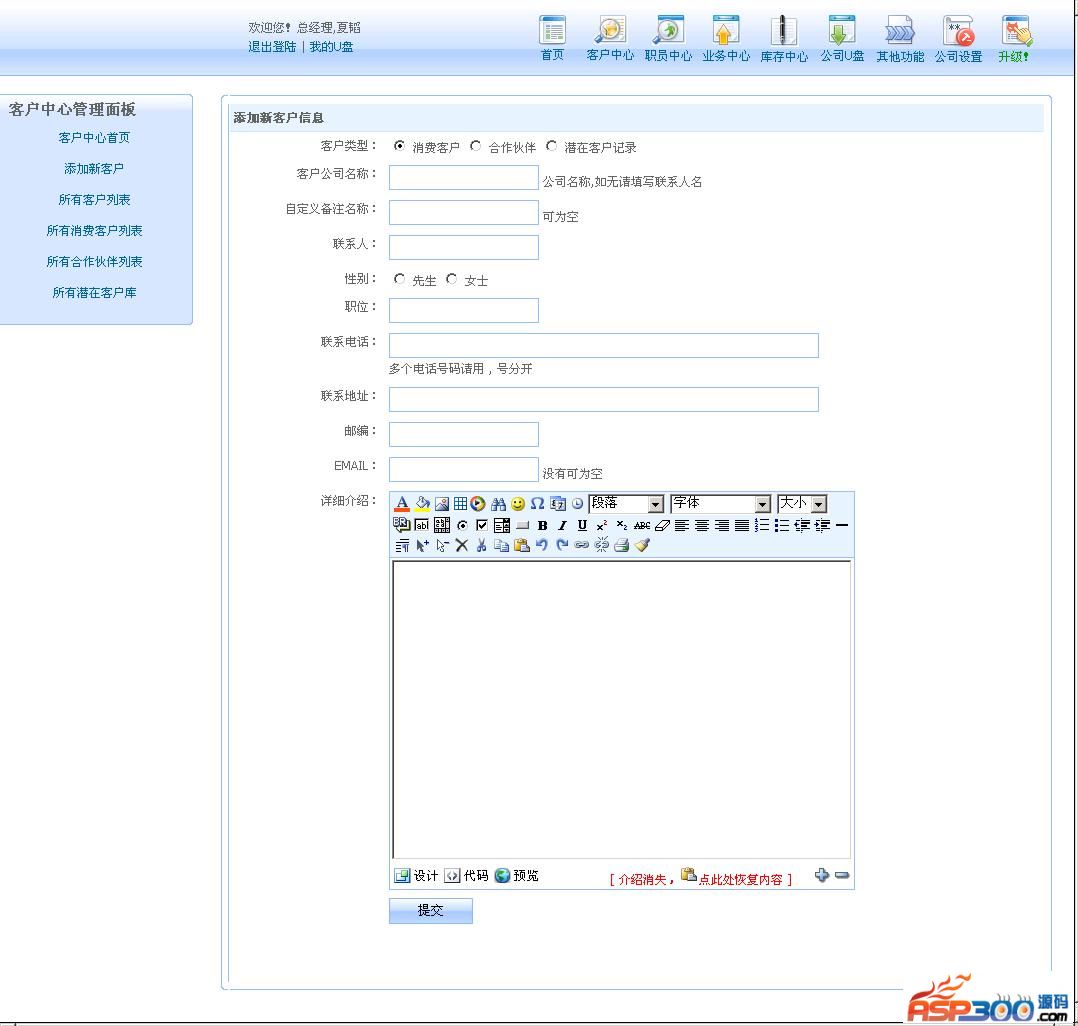The image size is (1078, 1026).
Task: Click the paste clipboard icon
Action: (x=522, y=545)
